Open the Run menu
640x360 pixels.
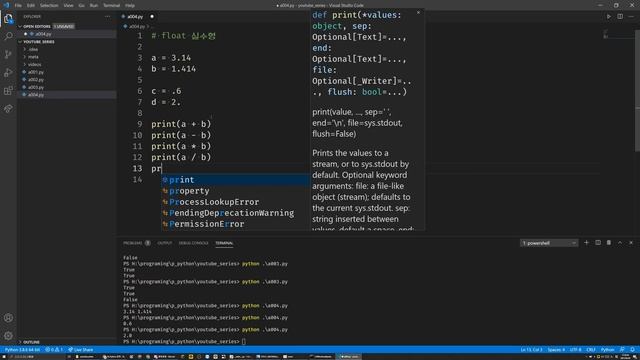point(94,5)
